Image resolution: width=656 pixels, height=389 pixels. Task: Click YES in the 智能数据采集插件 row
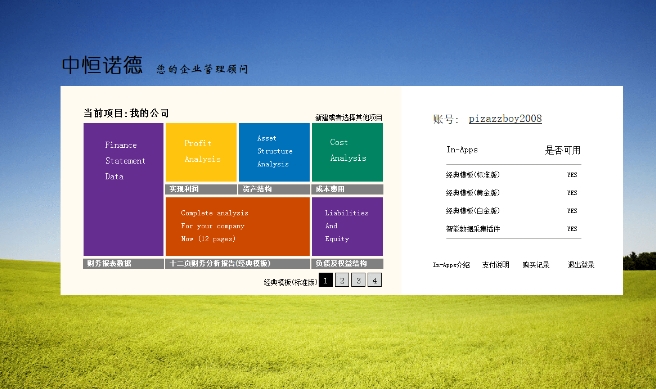tap(572, 229)
